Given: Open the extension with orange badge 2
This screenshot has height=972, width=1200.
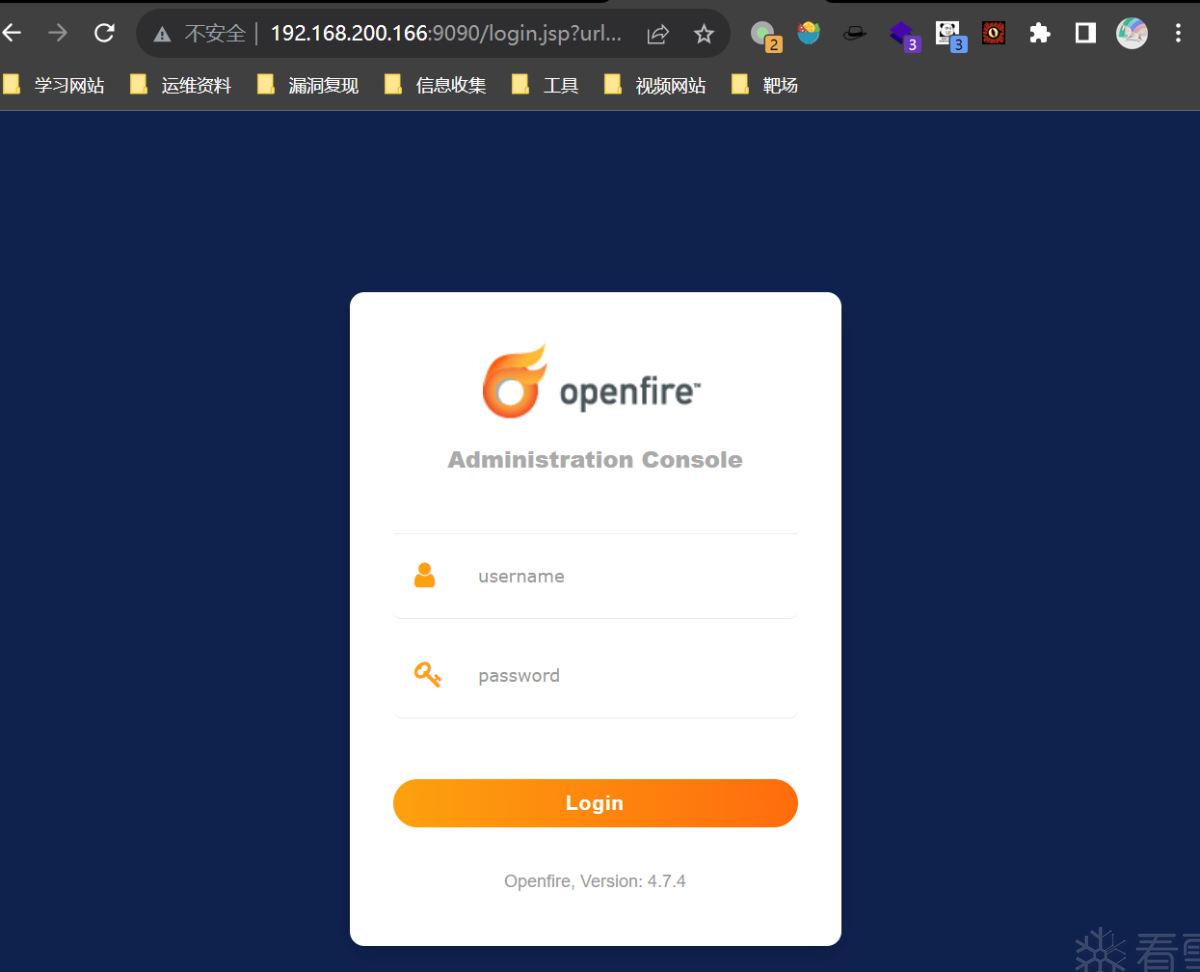Looking at the screenshot, I should point(766,35).
